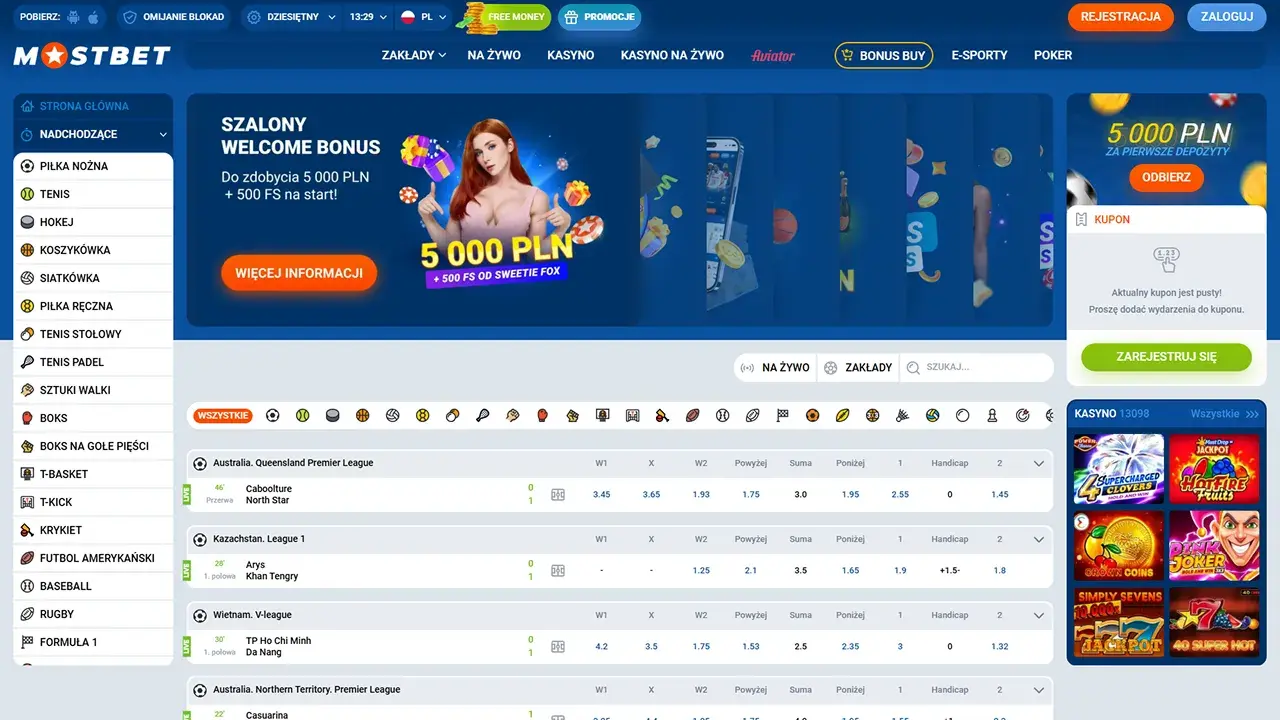Open match stats icon for TP Ho Chi Minh
This screenshot has width=1280, height=720.
558,646
